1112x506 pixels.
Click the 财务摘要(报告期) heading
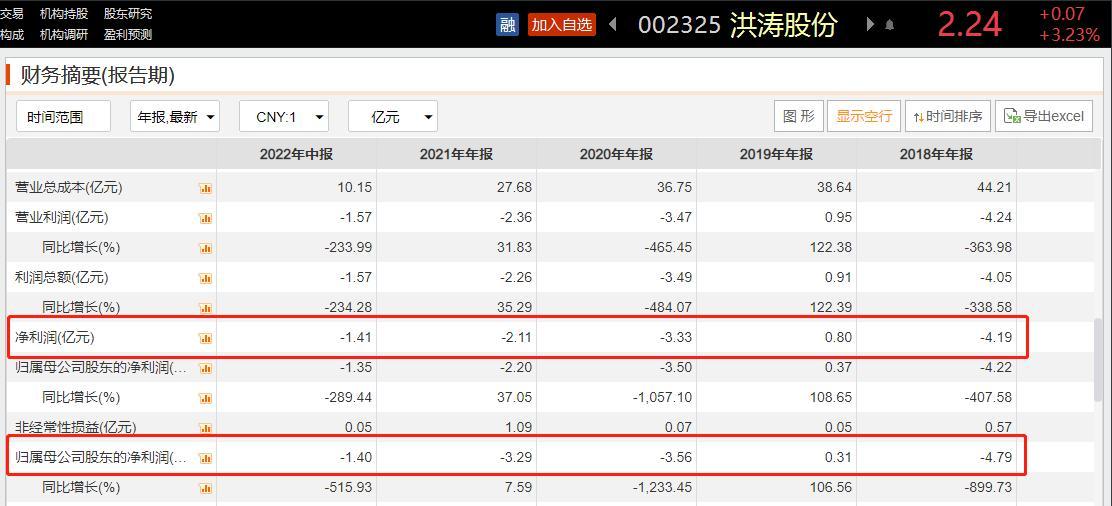97,75
